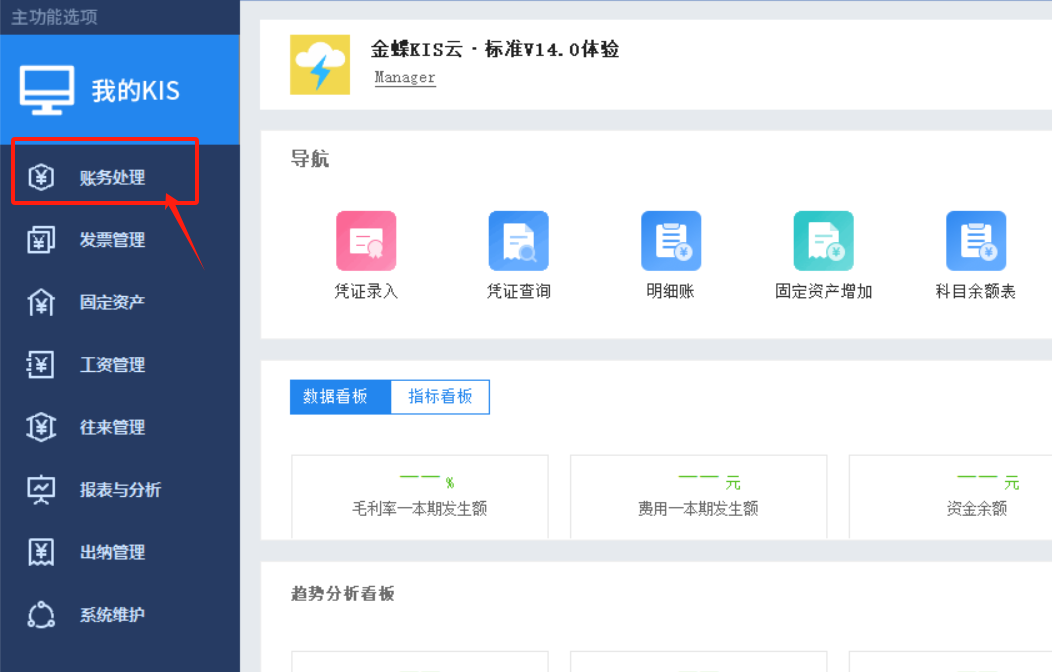Open the 账务处理 accounting icon in sidebar
Image resolution: width=1052 pixels, height=672 pixels.
tap(41, 177)
